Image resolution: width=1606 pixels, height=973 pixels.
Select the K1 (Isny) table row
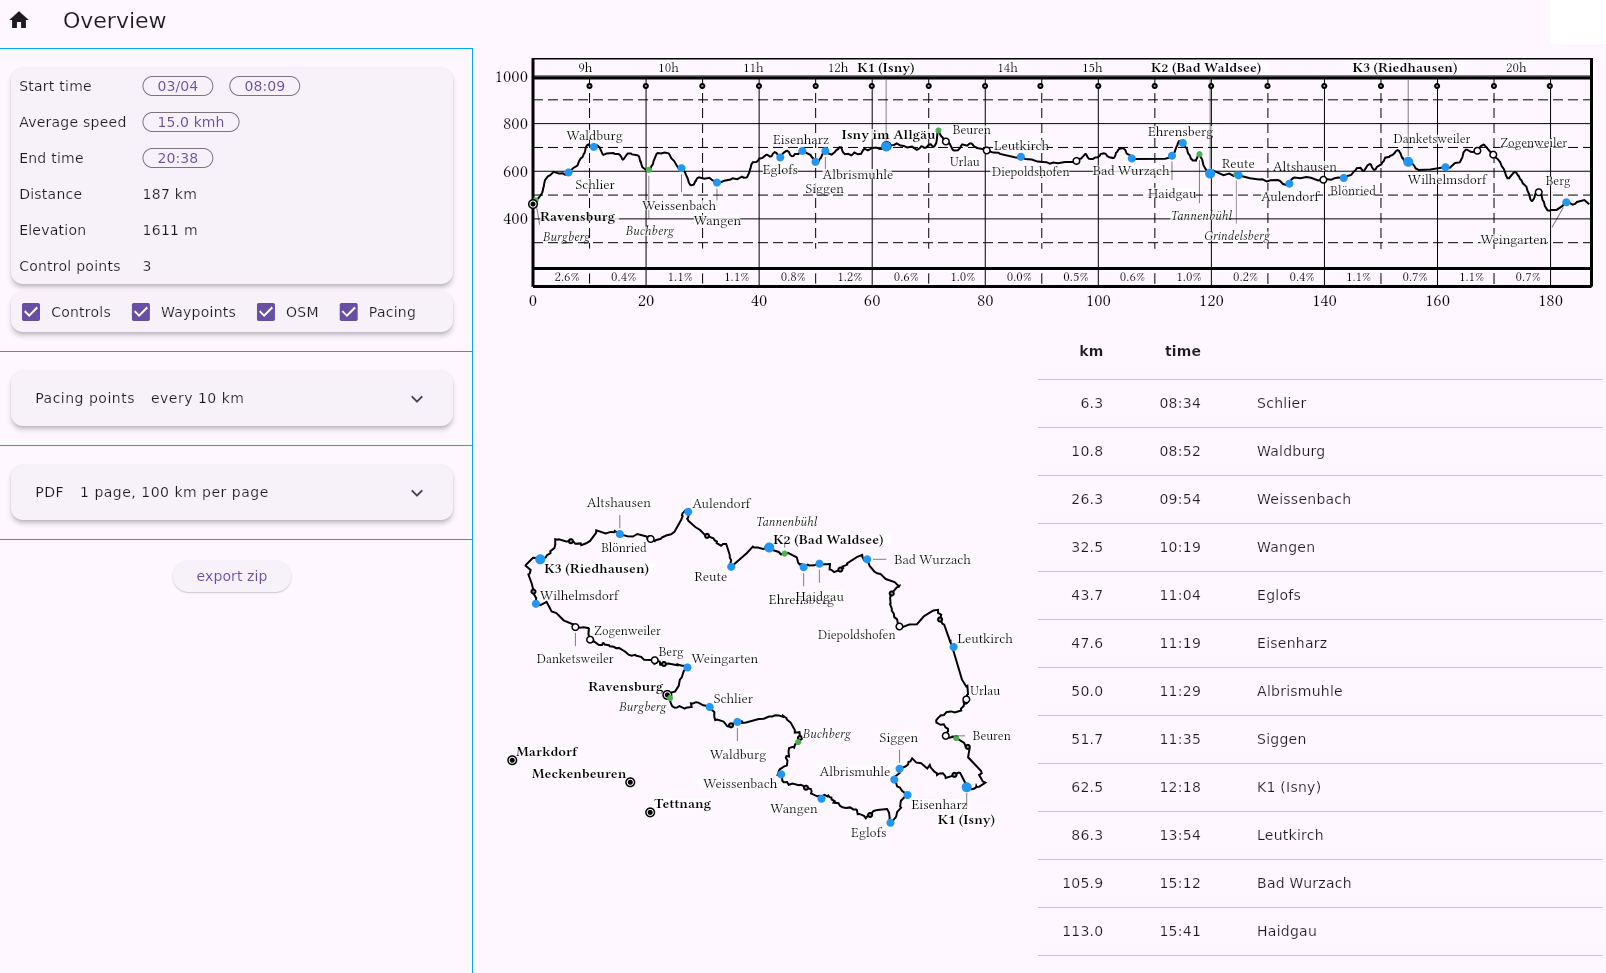(x=1320, y=787)
